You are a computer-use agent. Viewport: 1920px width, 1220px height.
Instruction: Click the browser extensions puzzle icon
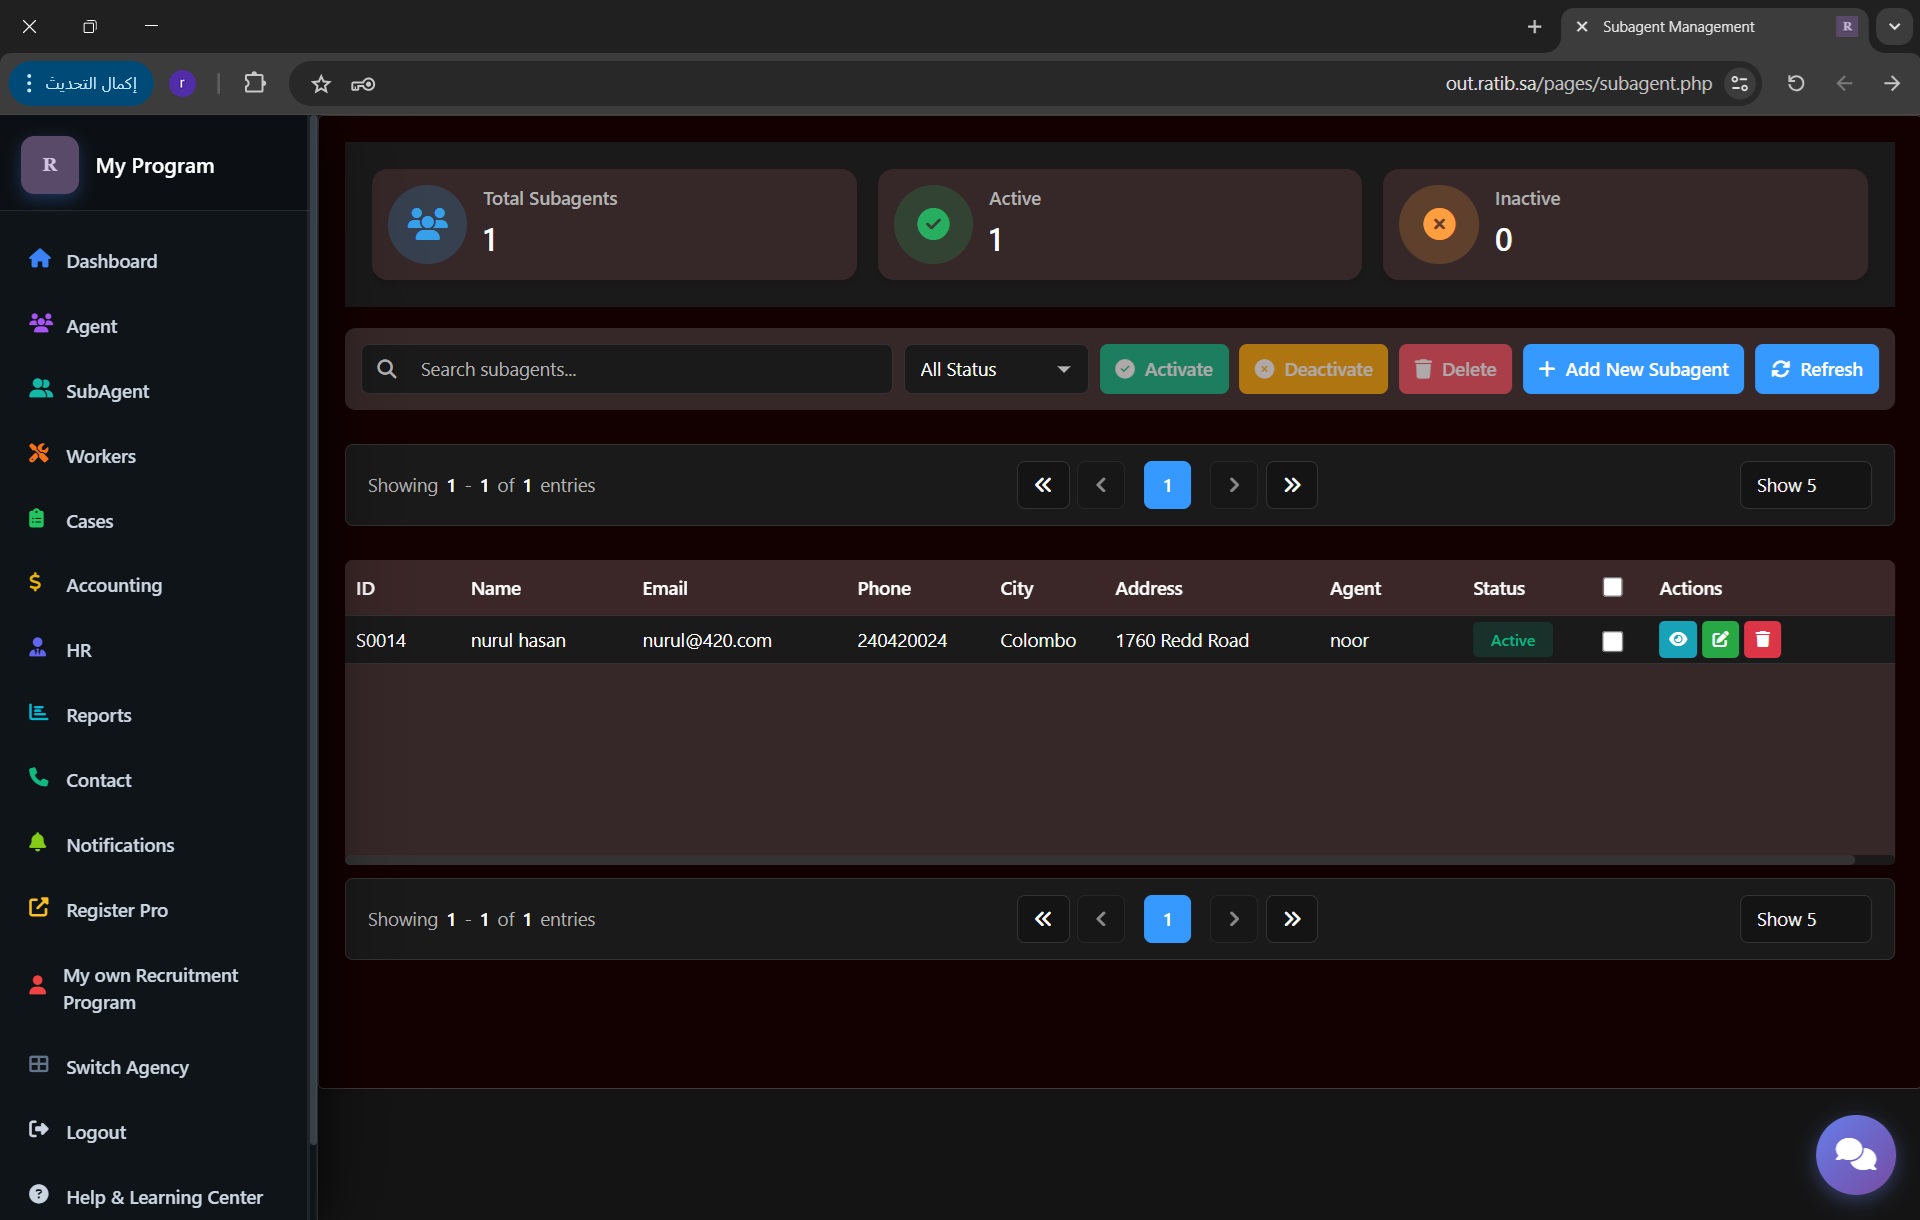(255, 83)
